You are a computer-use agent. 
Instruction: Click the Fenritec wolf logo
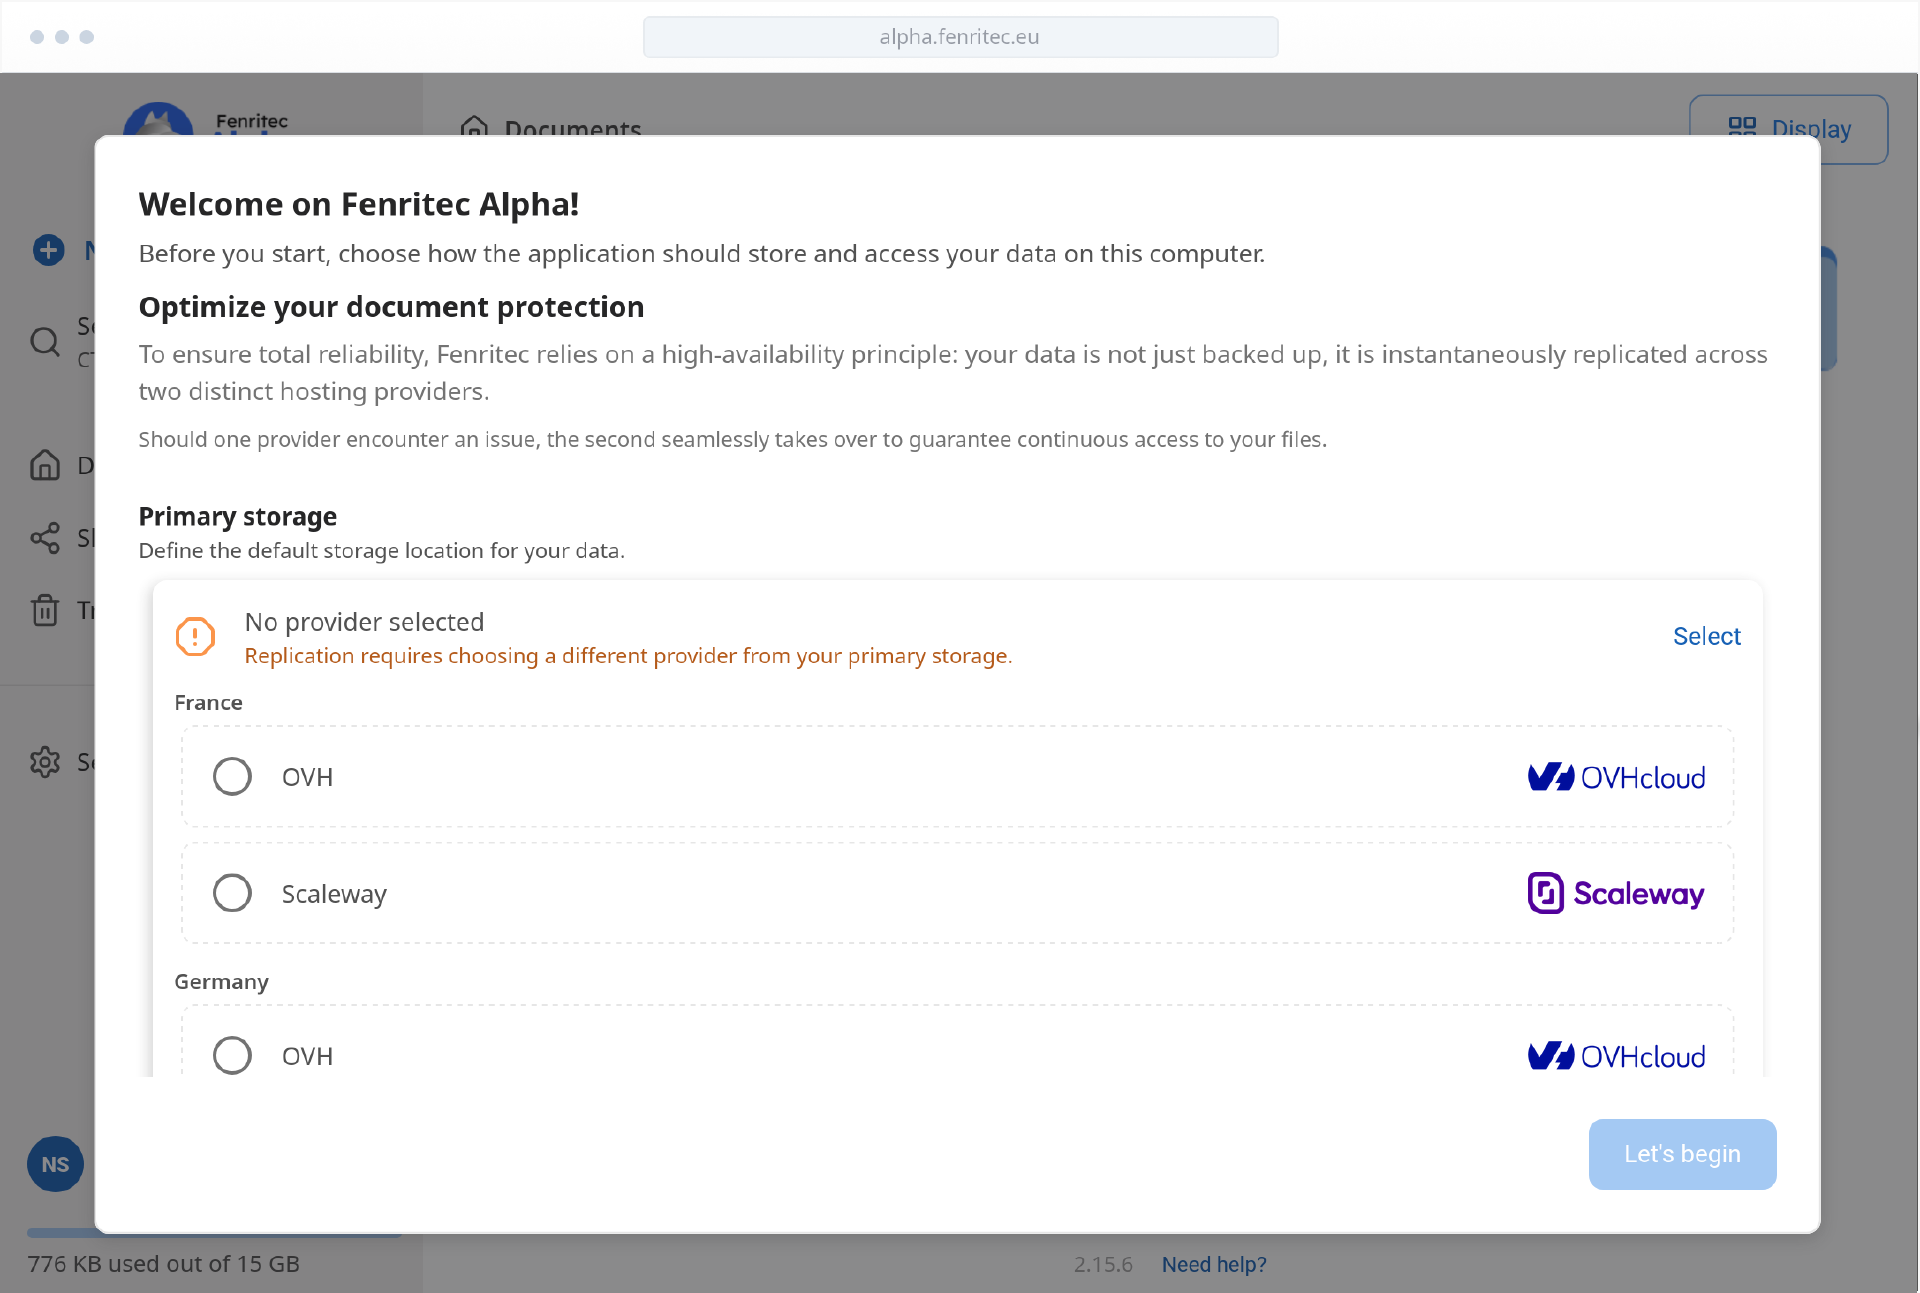pyautogui.click(x=157, y=119)
